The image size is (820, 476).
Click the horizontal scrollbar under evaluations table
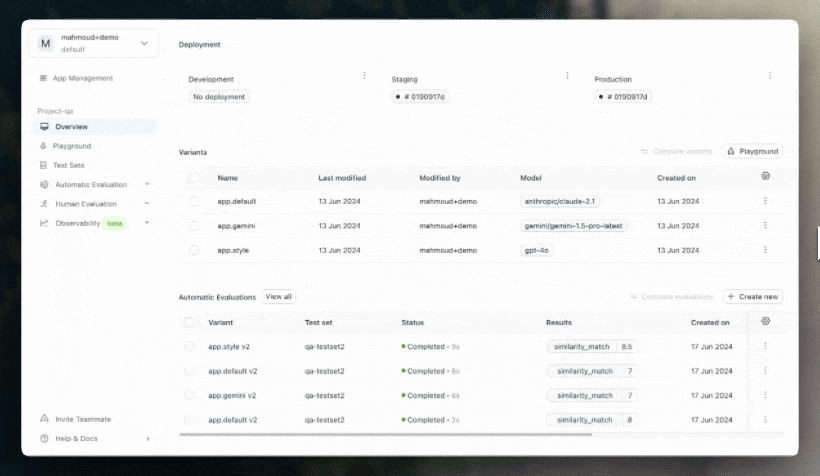(x=385, y=434)
